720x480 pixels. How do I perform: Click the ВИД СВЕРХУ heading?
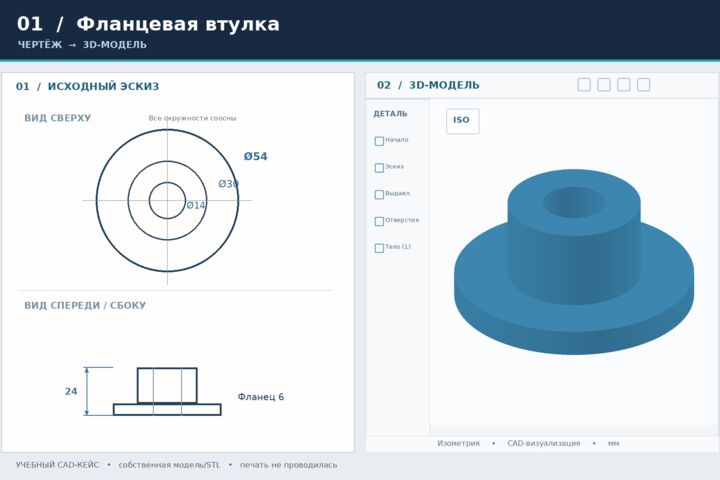coord(57,118)
